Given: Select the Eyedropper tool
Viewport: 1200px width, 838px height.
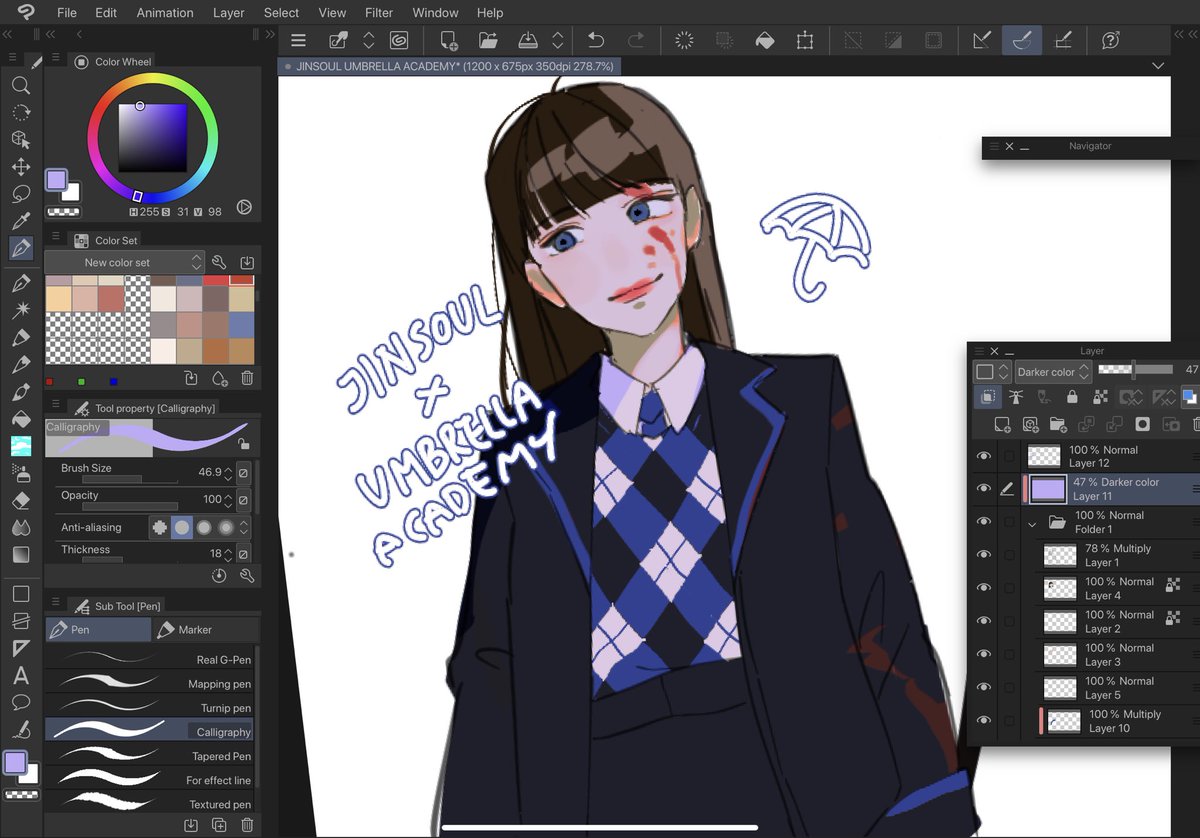Looking at the screenshot, I should click(x=21, y=221).
